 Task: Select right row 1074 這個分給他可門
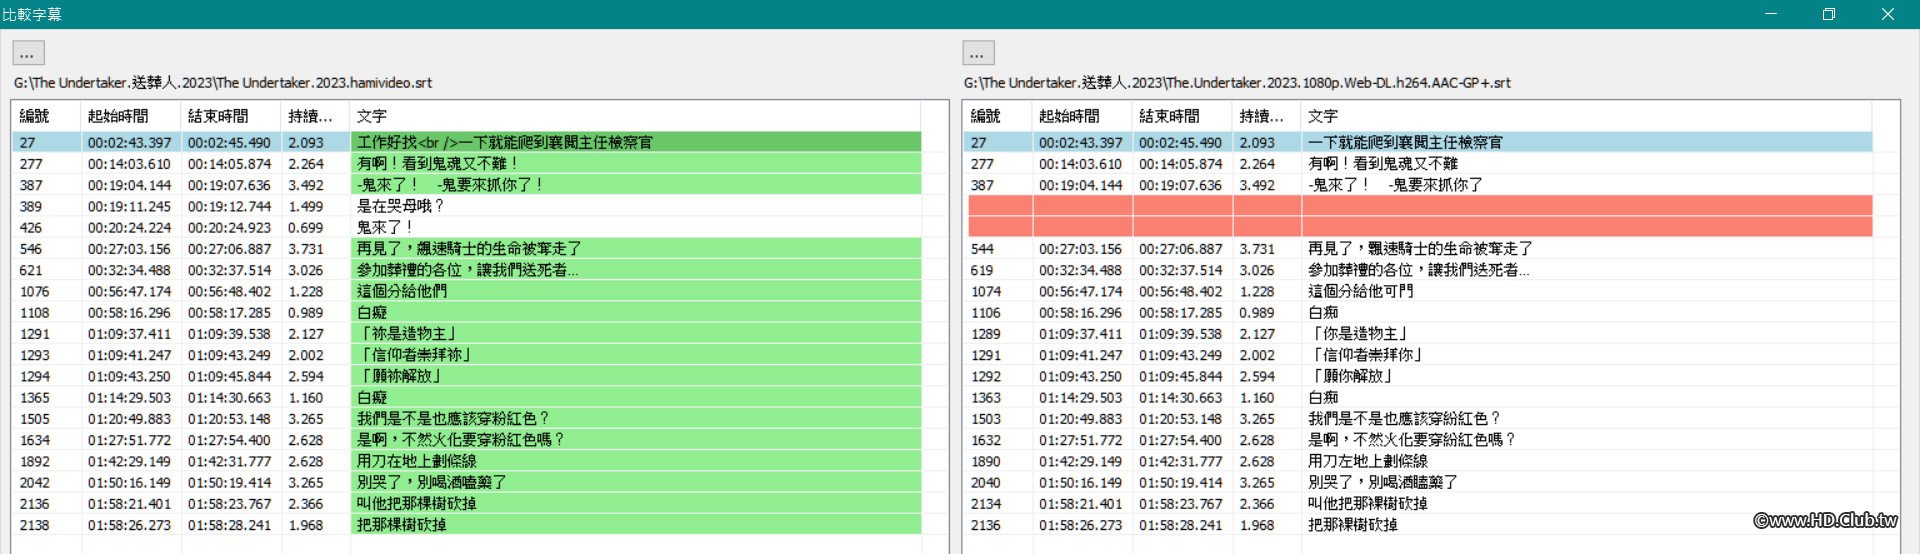(x=1361, y=291)
